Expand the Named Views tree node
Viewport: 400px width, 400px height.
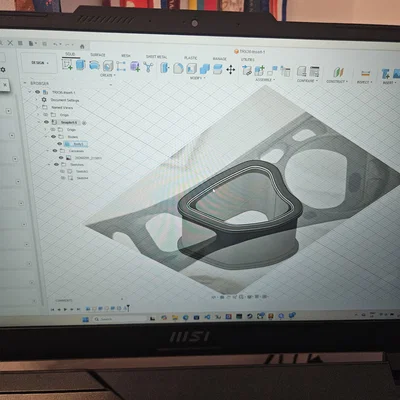tap(37, 107)
